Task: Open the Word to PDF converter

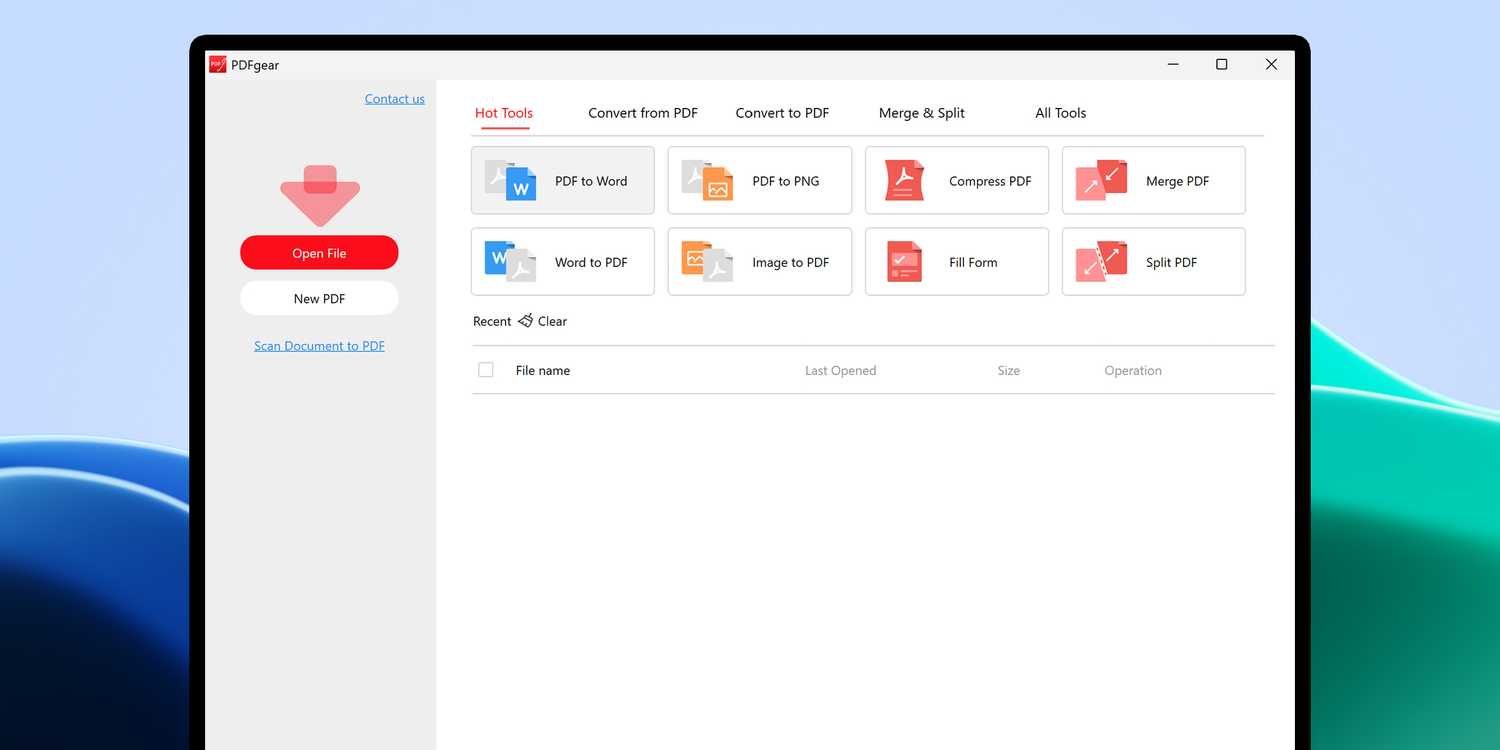Action: 562,261
